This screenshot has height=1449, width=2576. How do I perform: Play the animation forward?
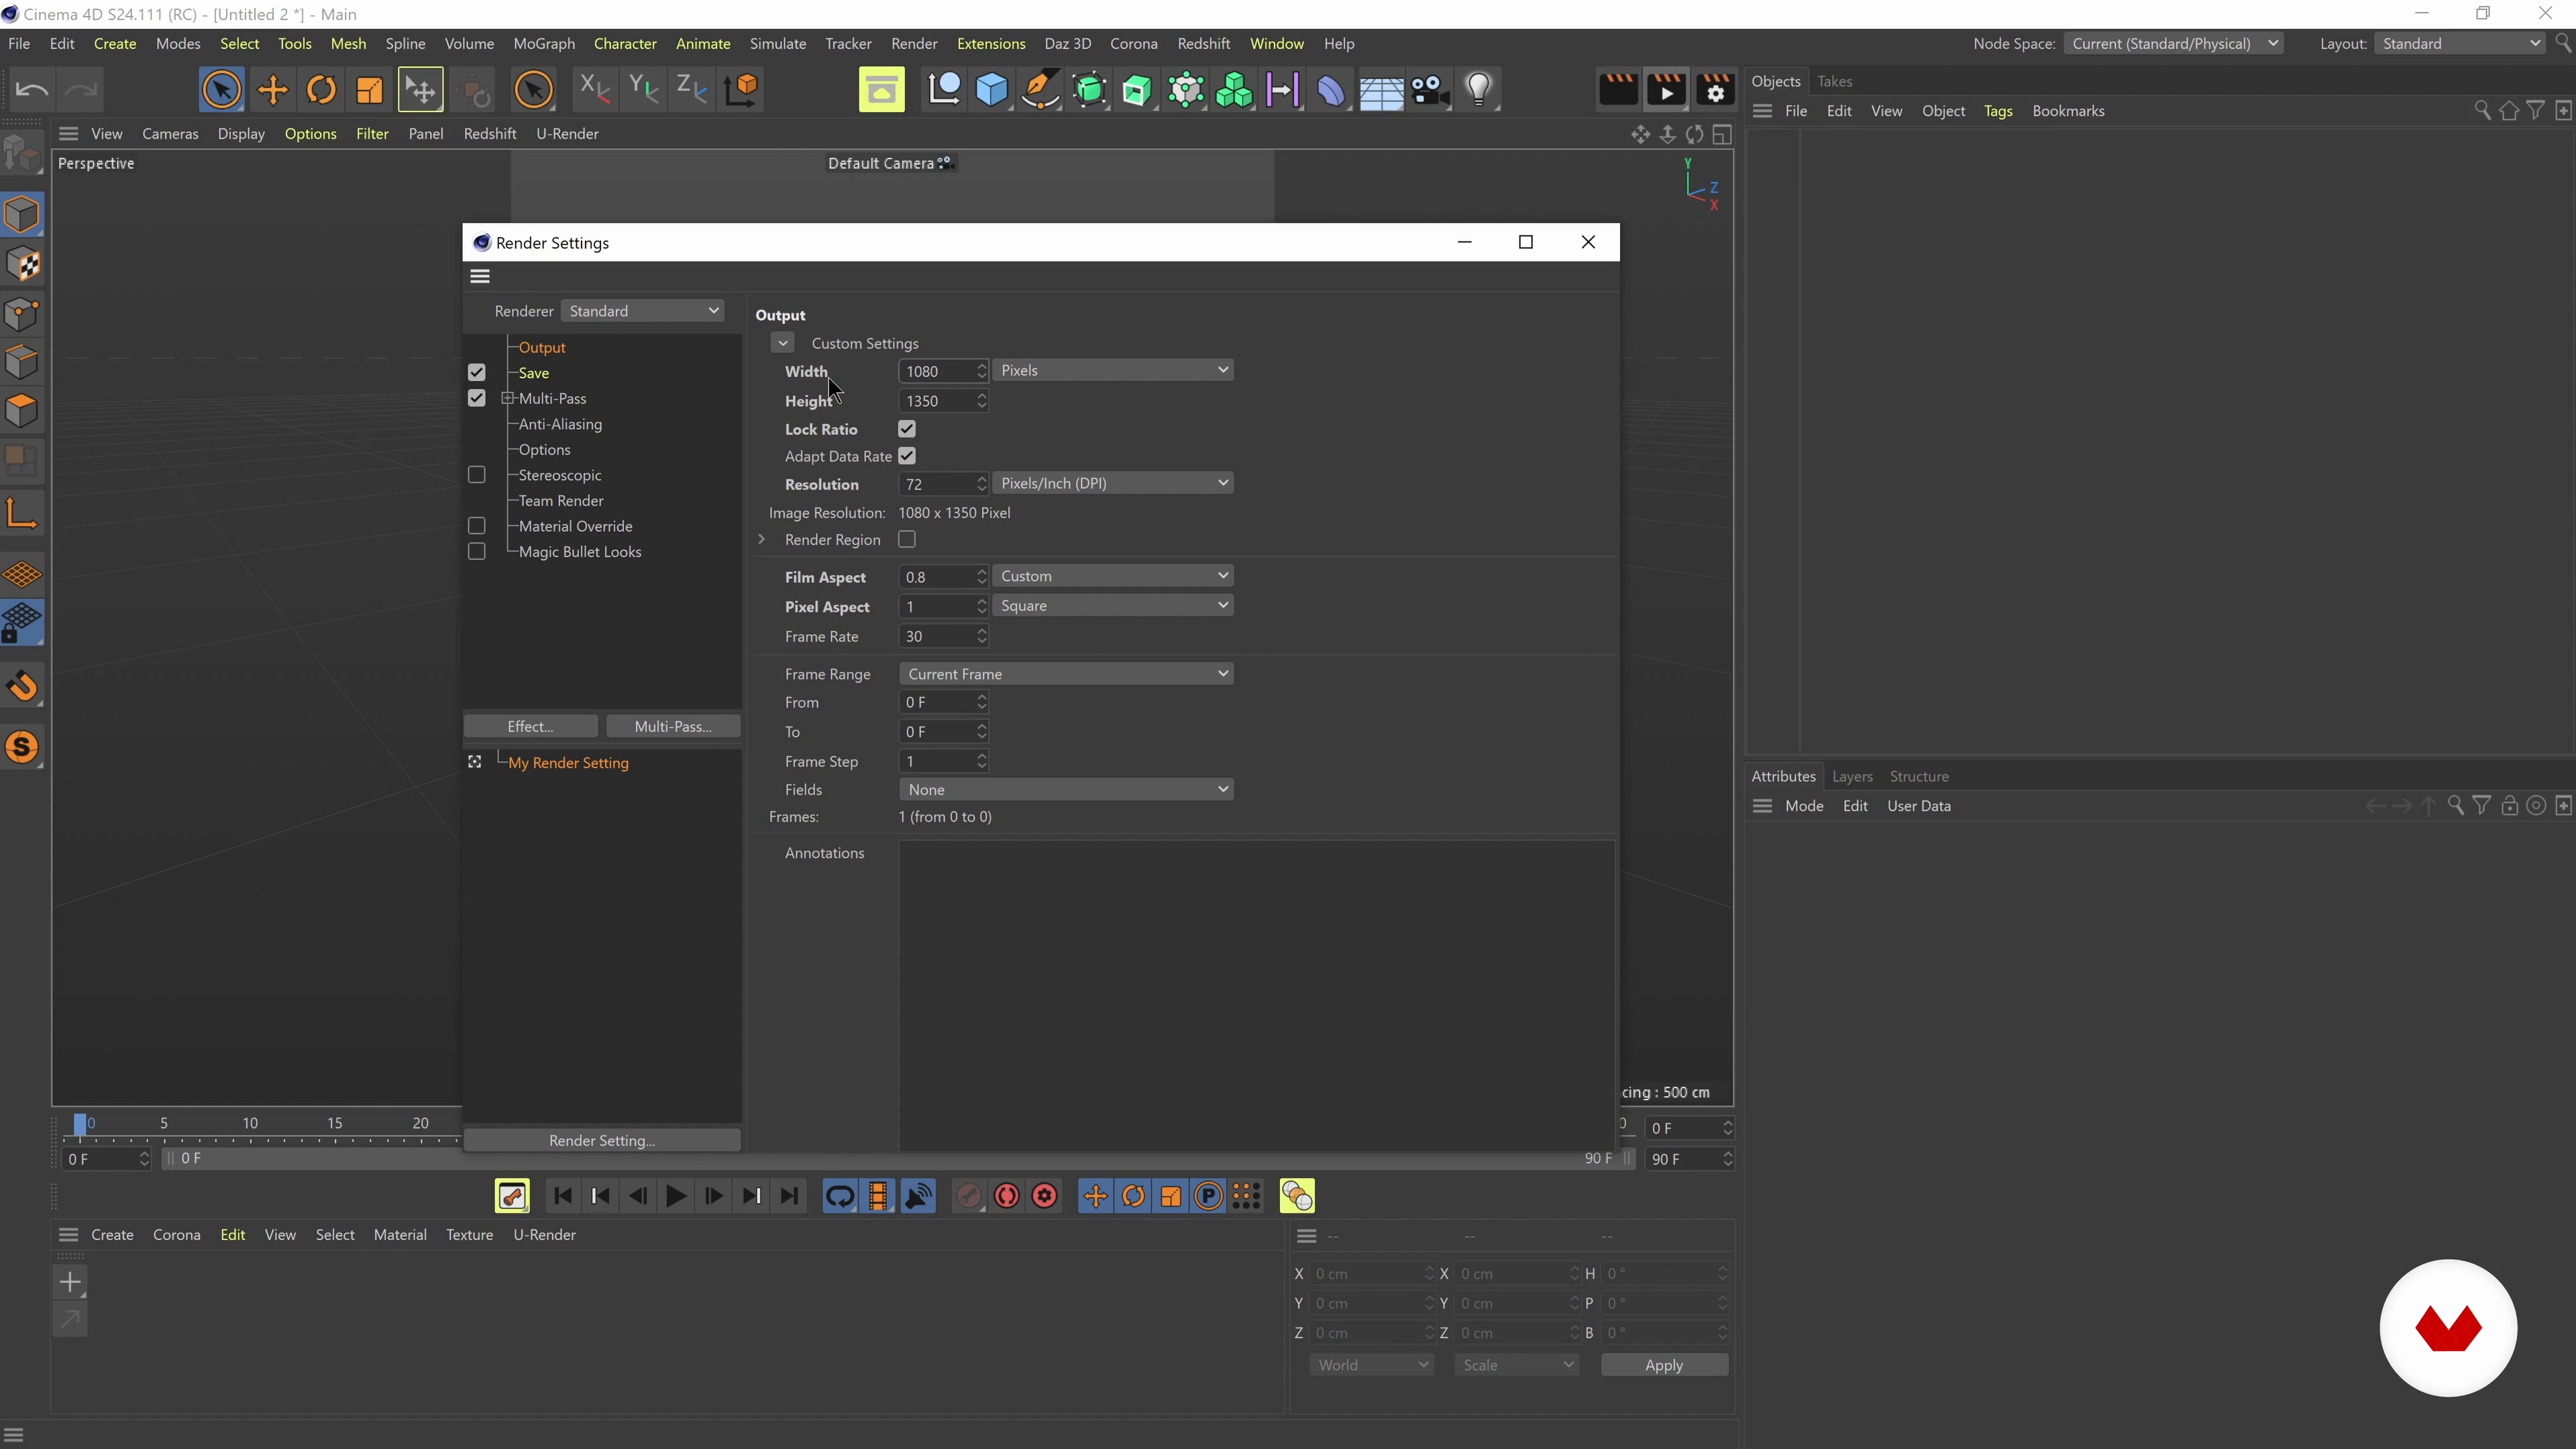(676, 1196)
